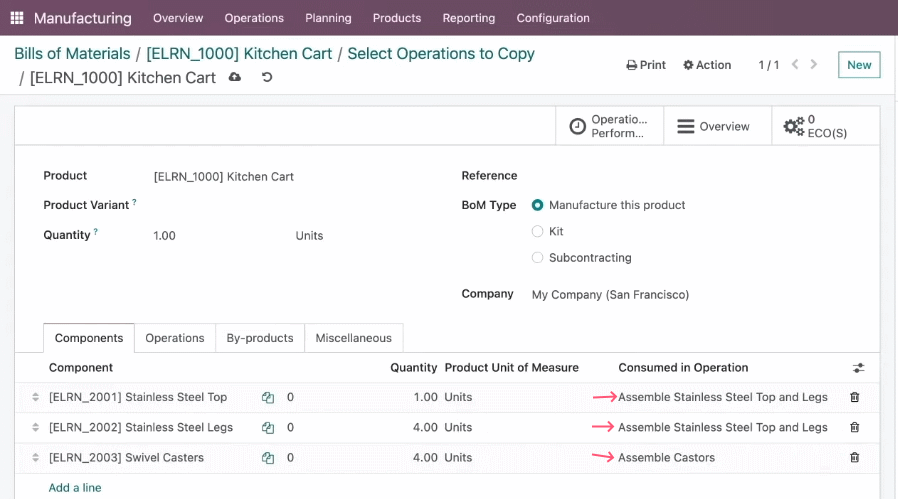898x499 pixels.
Task: Click the Quantity field showing 1.00
Action: click(218, 235)
